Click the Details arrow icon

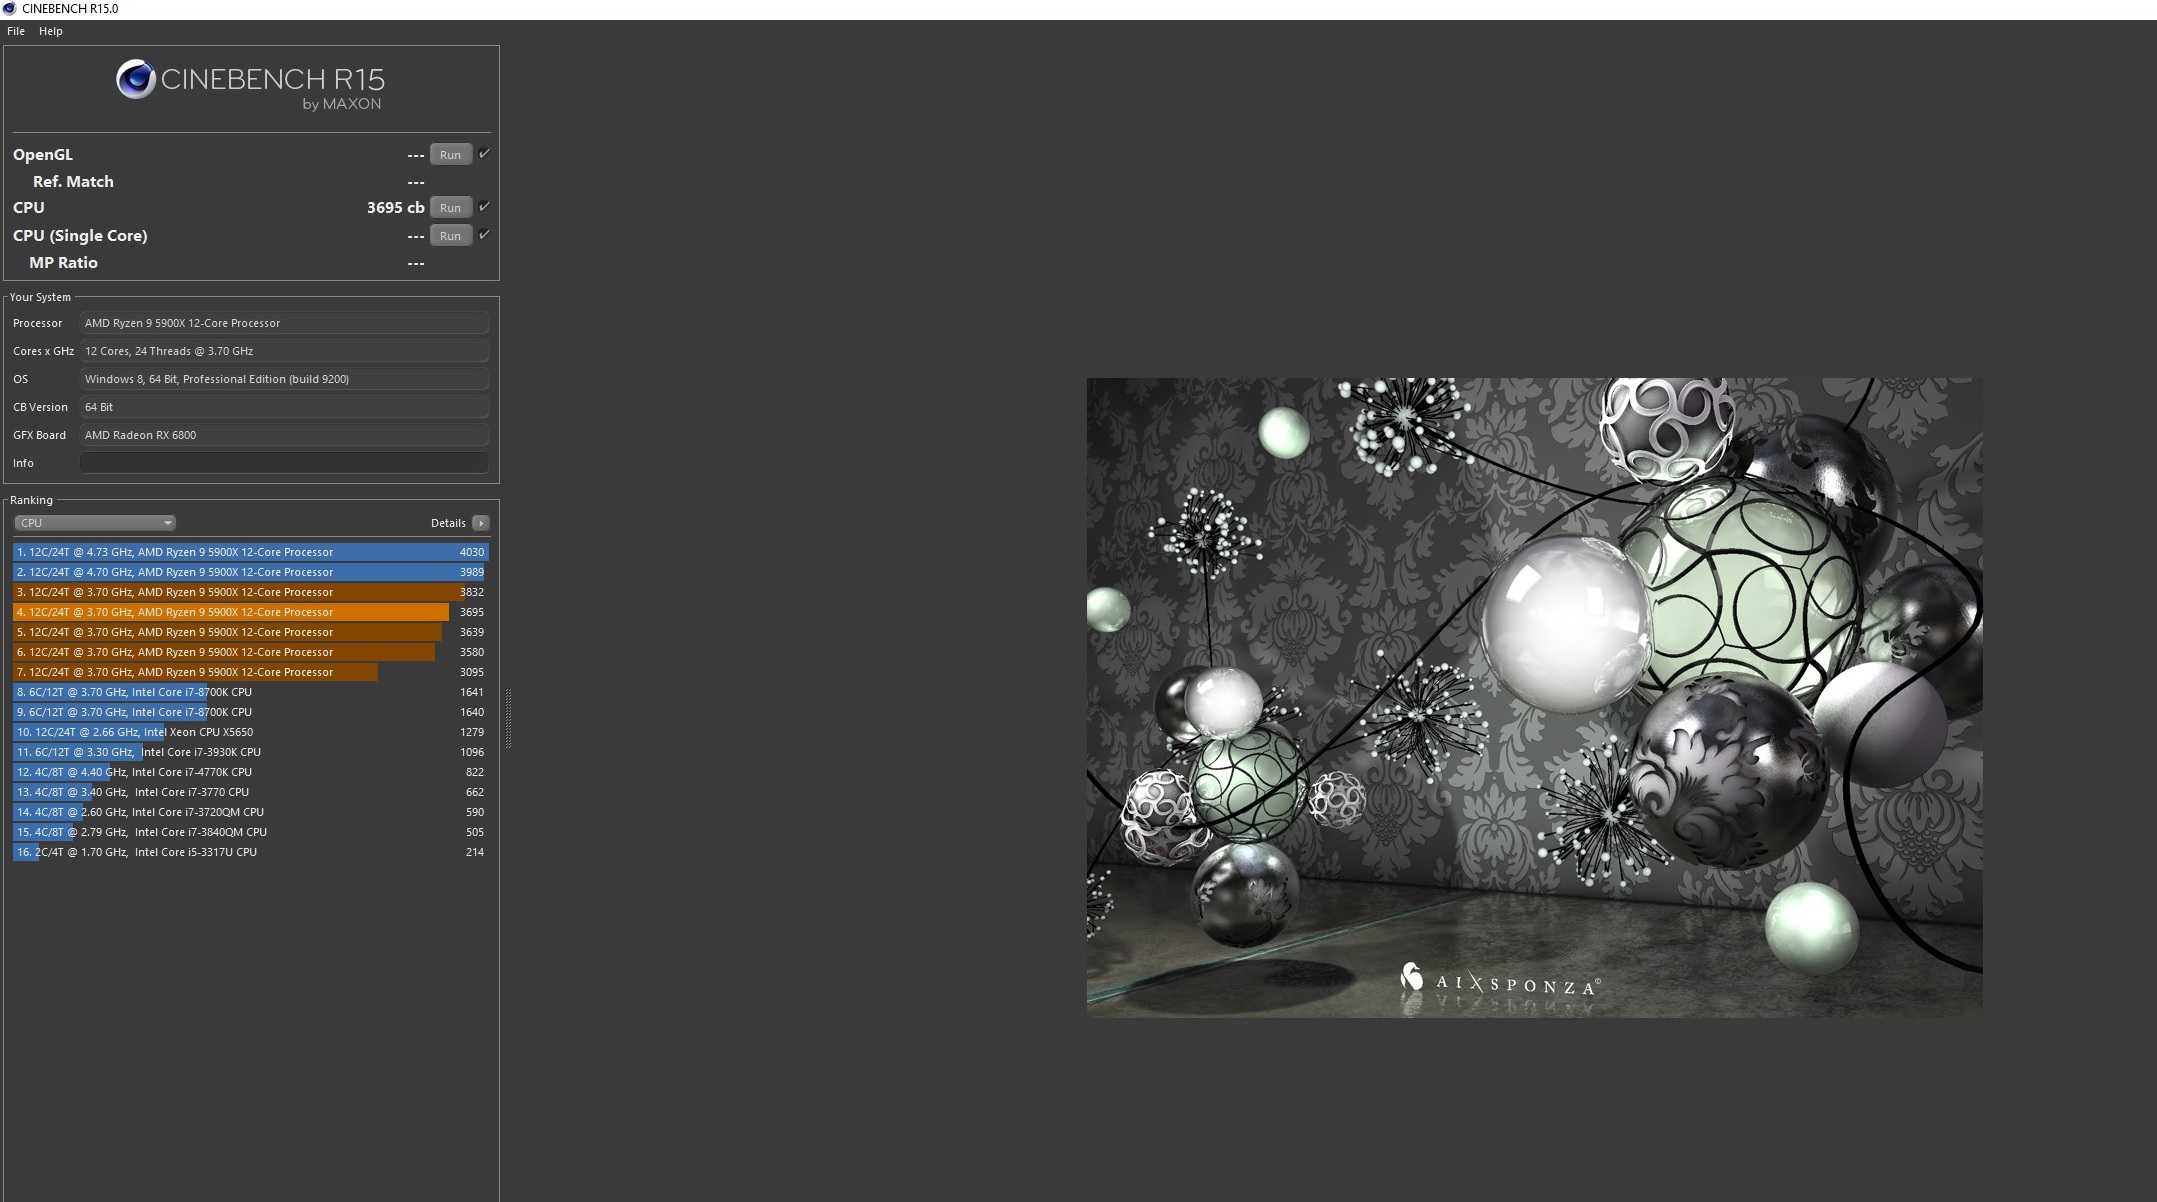click(481, 523)
